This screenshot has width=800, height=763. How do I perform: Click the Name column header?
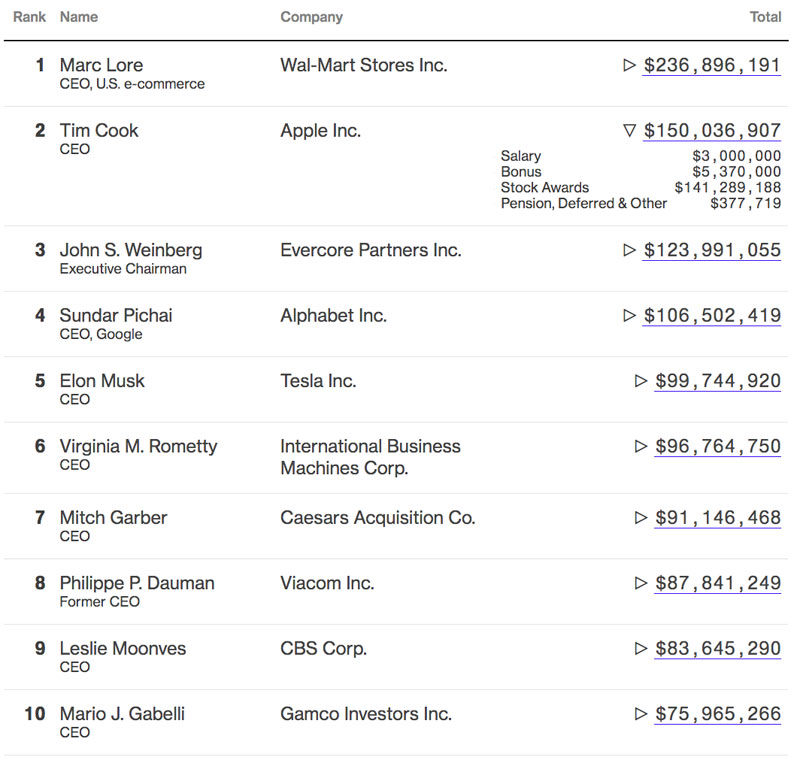[x=79, y=17]
